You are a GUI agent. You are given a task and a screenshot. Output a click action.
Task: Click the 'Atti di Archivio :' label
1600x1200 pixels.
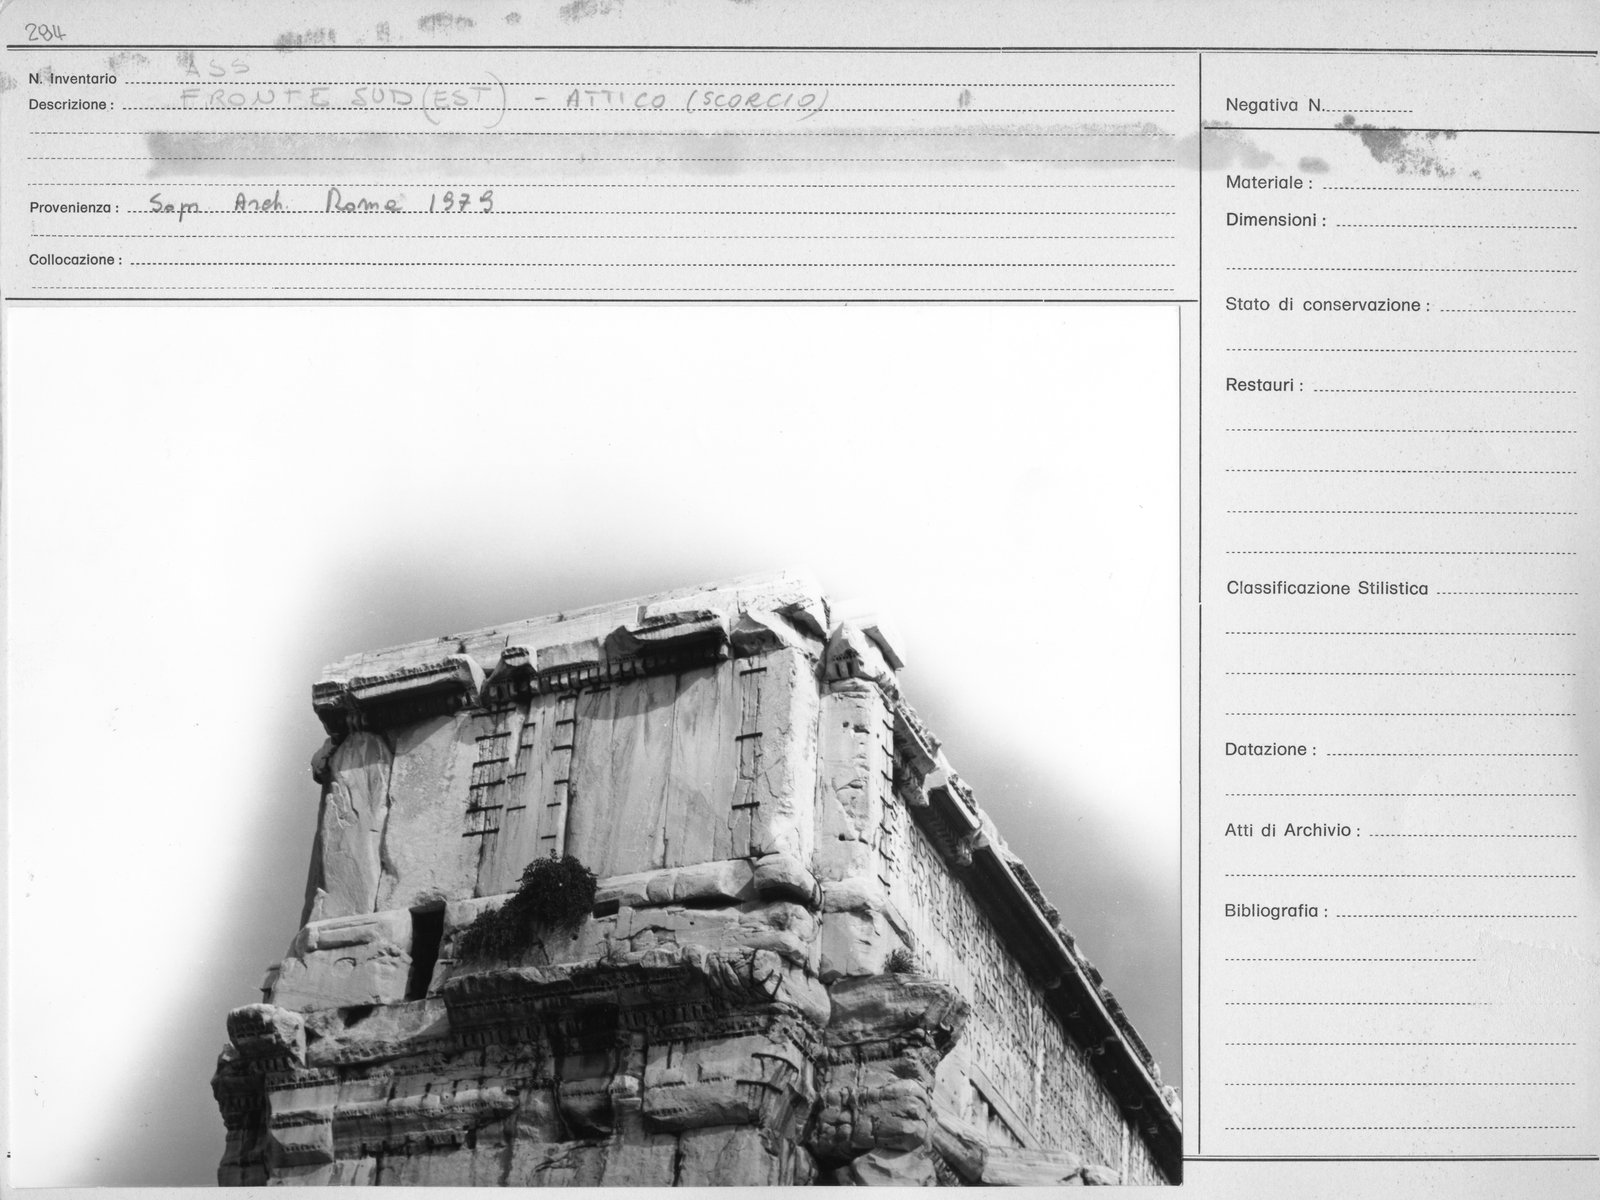1292,830
